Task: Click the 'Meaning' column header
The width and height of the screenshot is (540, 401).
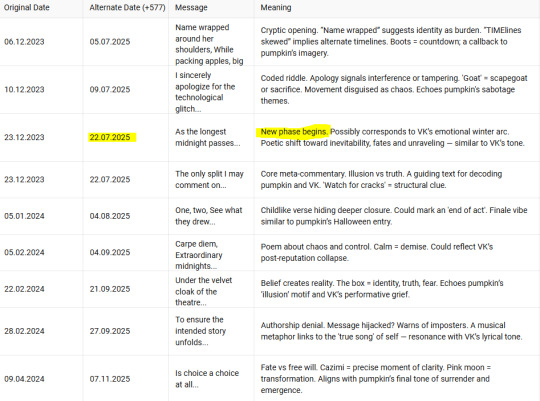Action: pos(276,8)
